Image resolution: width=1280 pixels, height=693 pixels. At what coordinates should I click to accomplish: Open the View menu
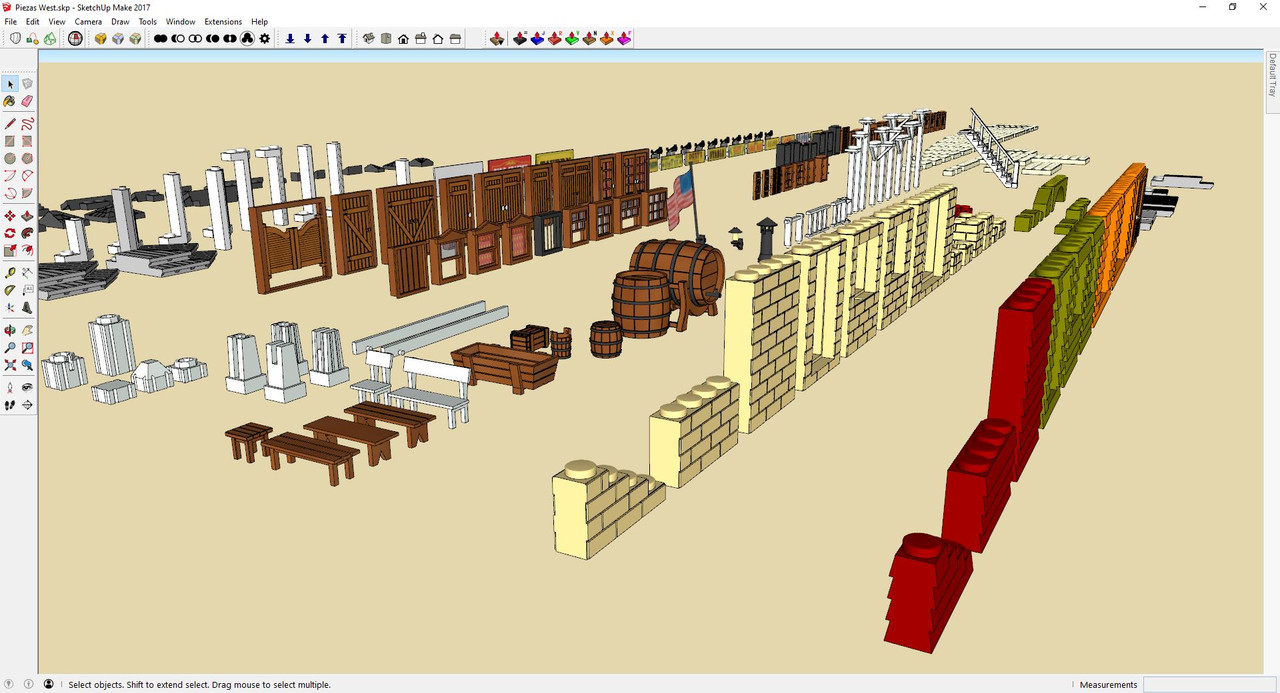click(x=57, y=21)
